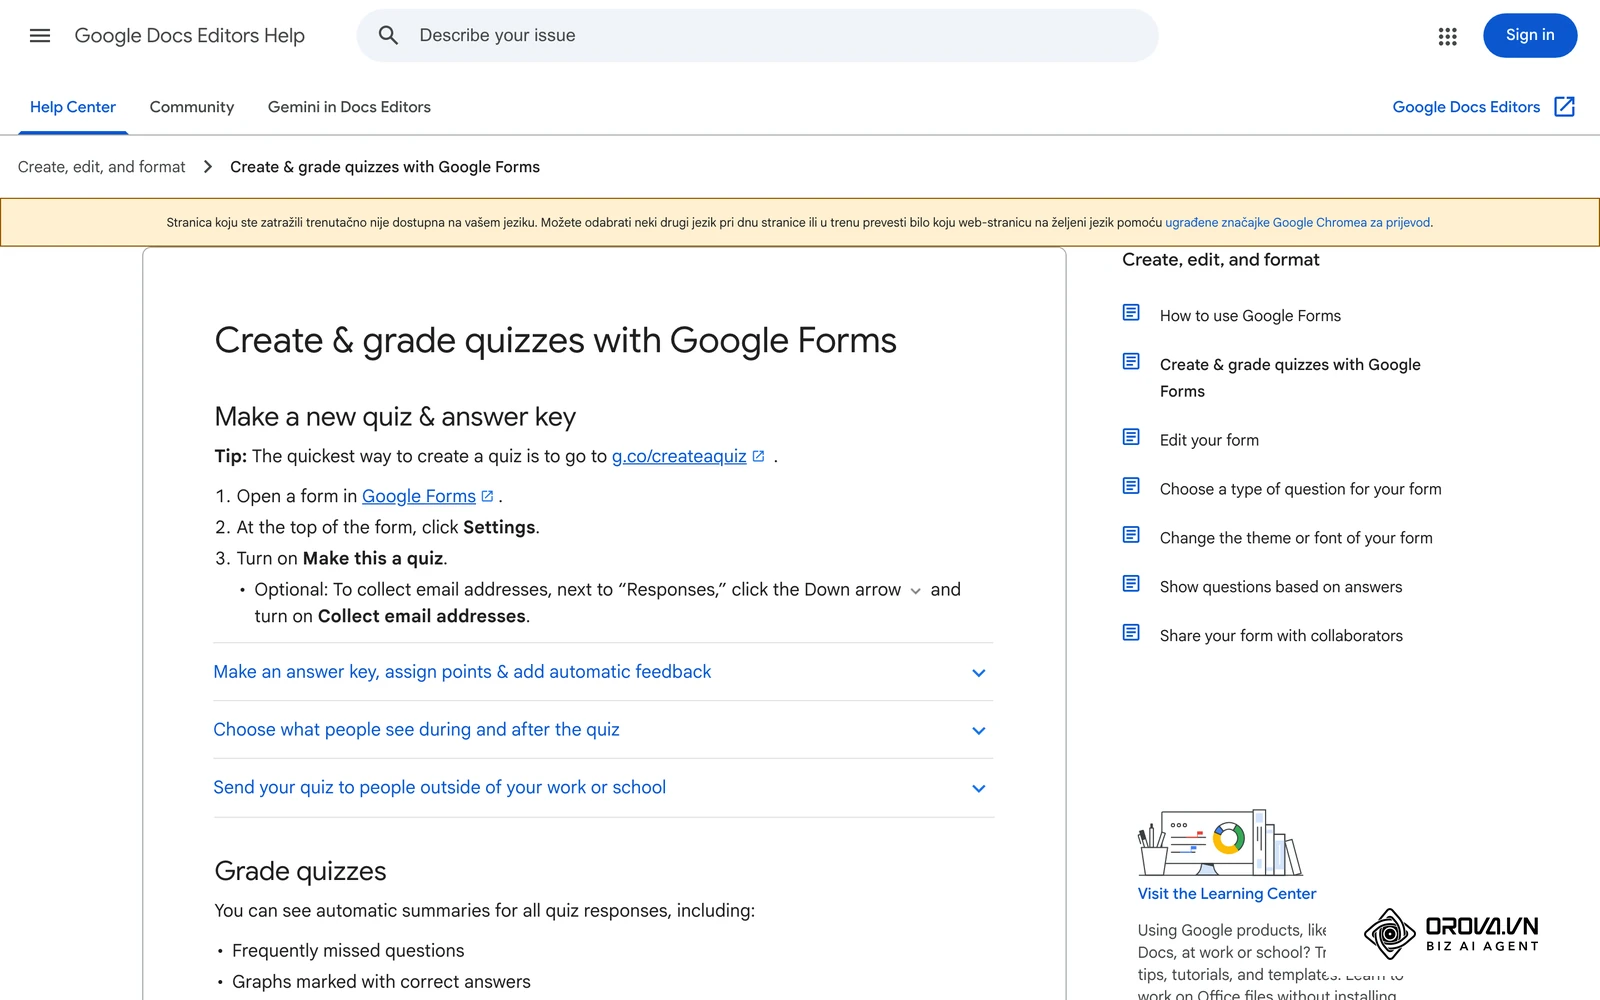This screenshot has height=1000, width=1600.
Task: Click the article icon for Share your form with collaborators
Action: tap(1131, 633)
